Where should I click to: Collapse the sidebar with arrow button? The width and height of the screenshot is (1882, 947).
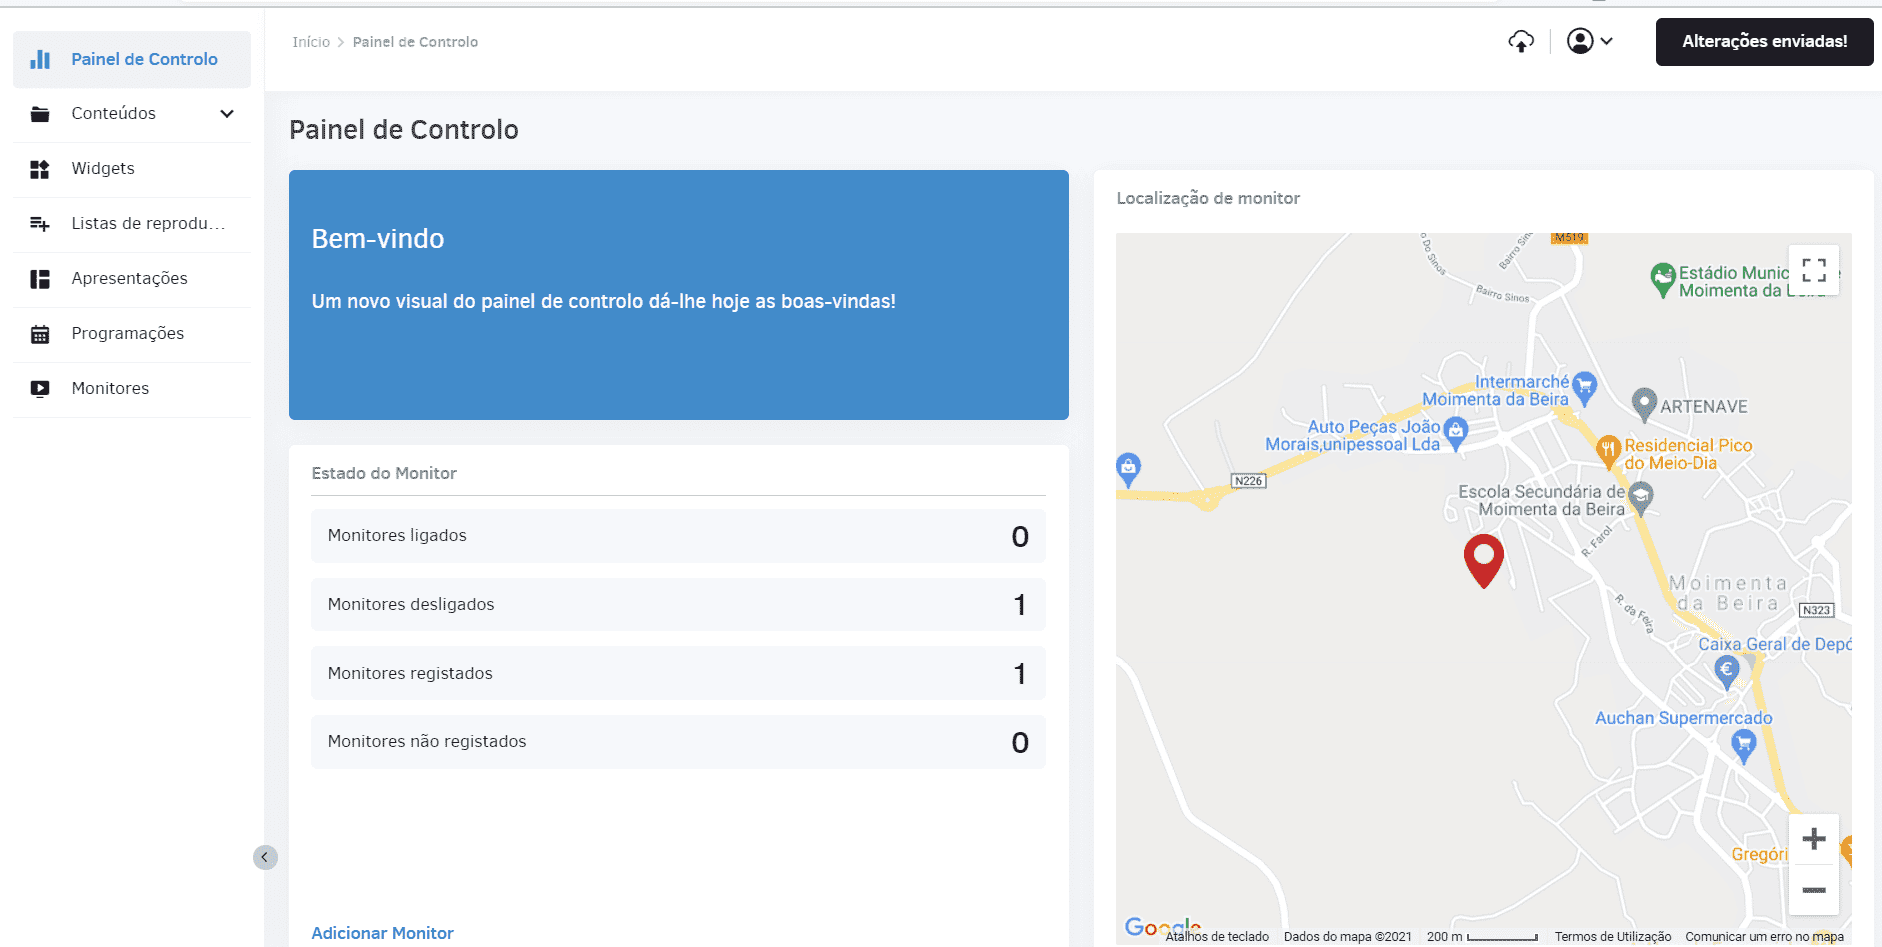(265, 857)
